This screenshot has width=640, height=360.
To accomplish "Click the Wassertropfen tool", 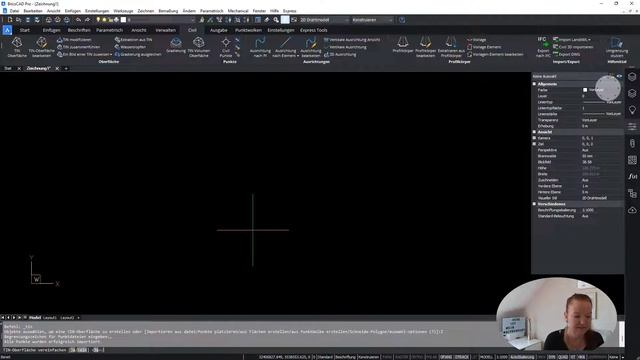I will 131,47.
